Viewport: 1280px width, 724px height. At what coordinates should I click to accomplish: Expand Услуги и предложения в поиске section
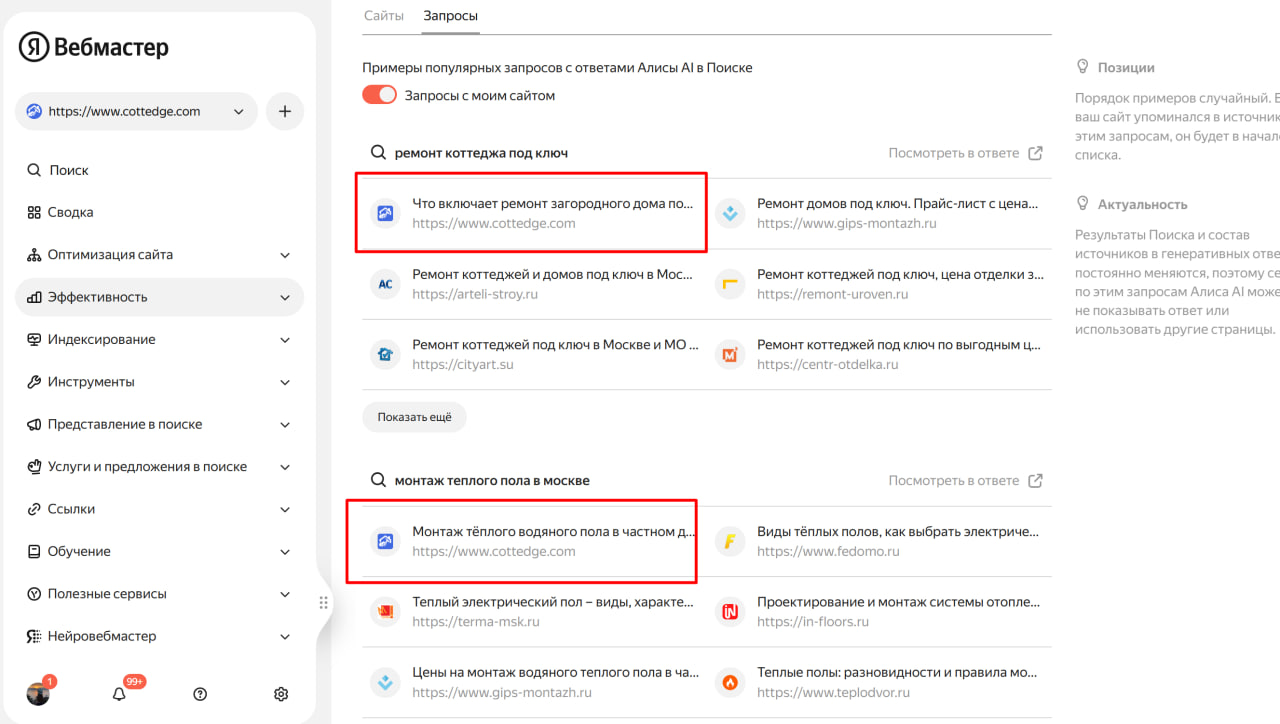pyautogui.click(x=285, y=466)
